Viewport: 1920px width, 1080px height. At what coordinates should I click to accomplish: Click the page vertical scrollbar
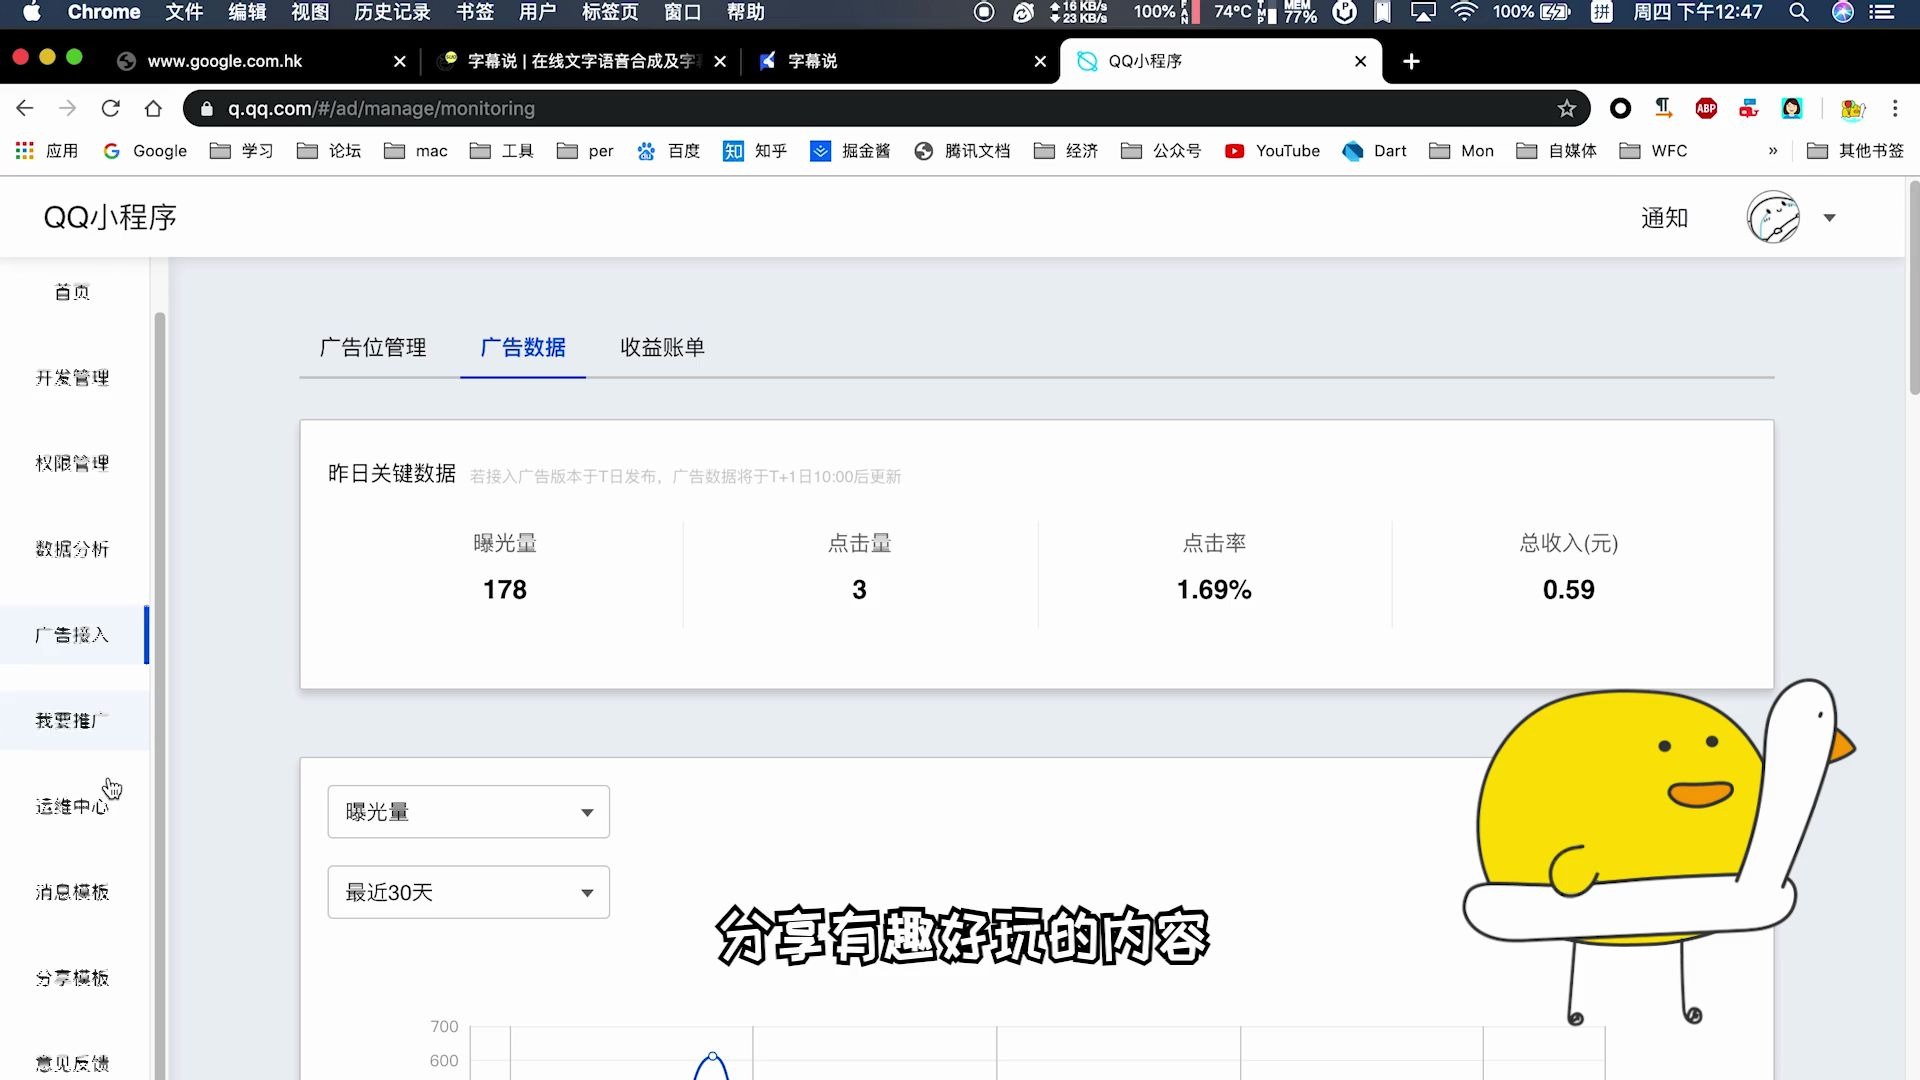click(x=1913, y=289)
